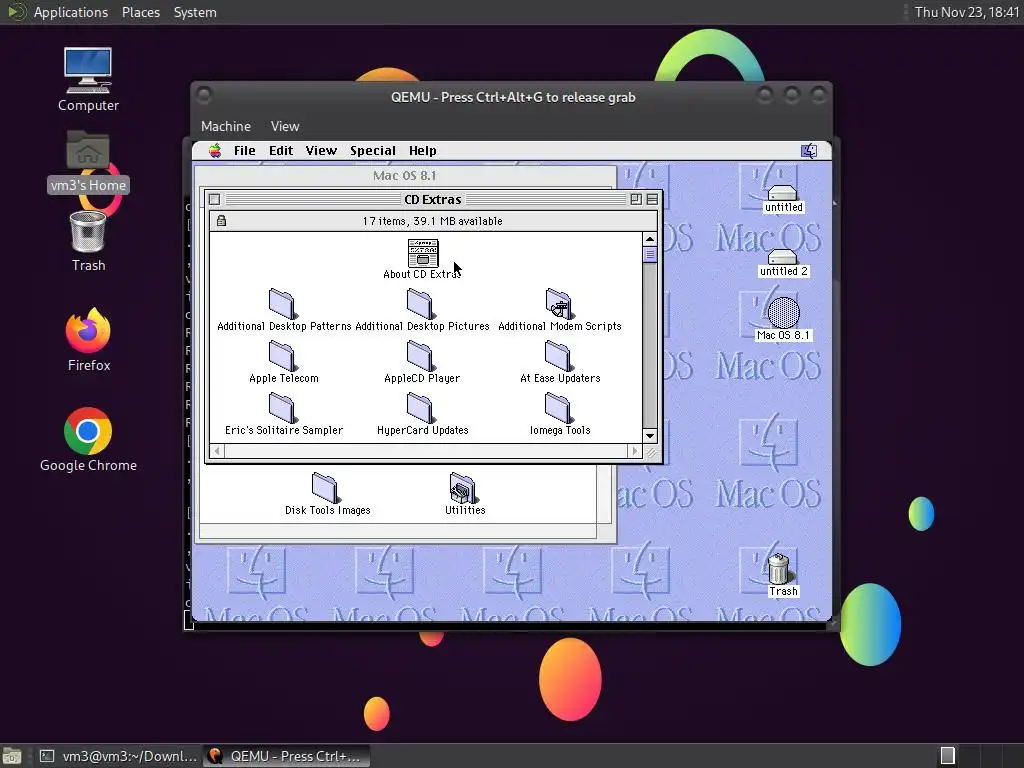Screen dimensions: 1024x768
Task: Open the About CD Extras document icon
Action: coord(423,253)
